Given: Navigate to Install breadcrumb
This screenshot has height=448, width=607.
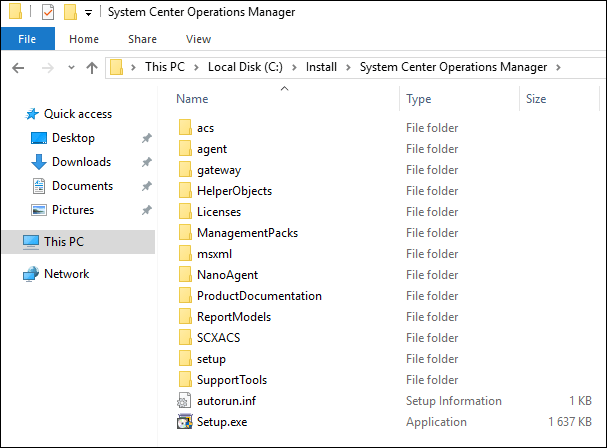Looking at the screenshot, I should (321, 67).
